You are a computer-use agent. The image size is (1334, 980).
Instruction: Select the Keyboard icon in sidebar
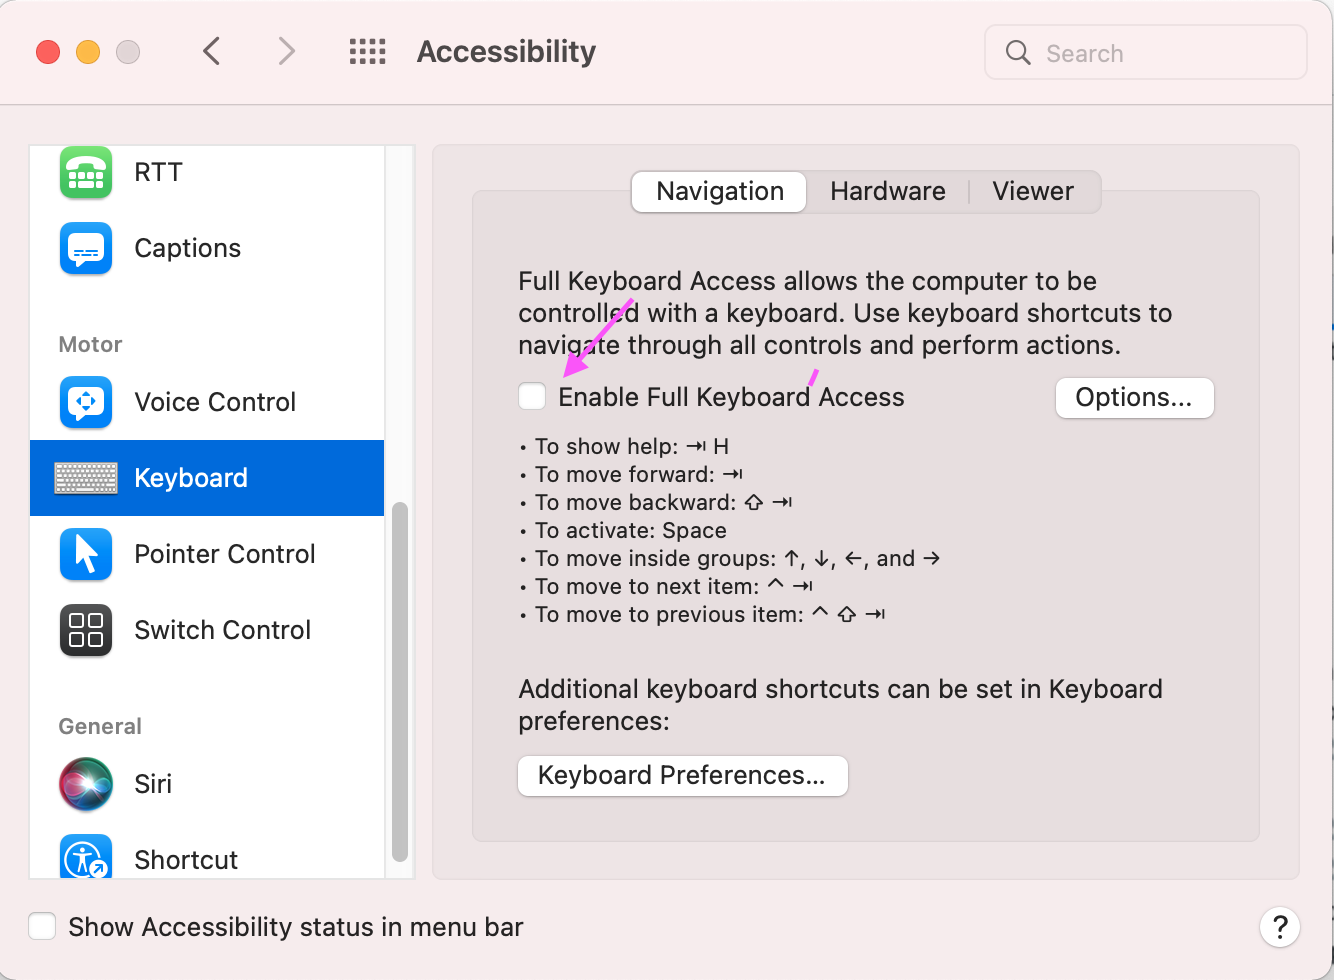[x=86, y=478]
